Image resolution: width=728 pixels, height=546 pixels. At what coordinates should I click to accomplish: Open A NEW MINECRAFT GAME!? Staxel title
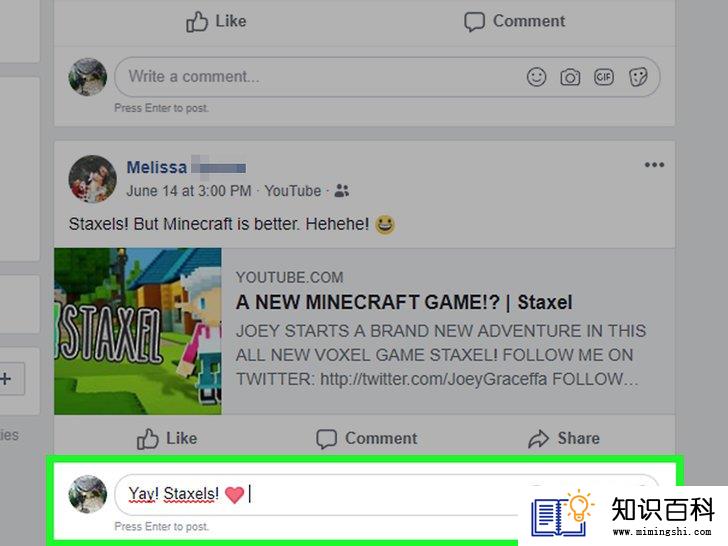click(404, 302)
